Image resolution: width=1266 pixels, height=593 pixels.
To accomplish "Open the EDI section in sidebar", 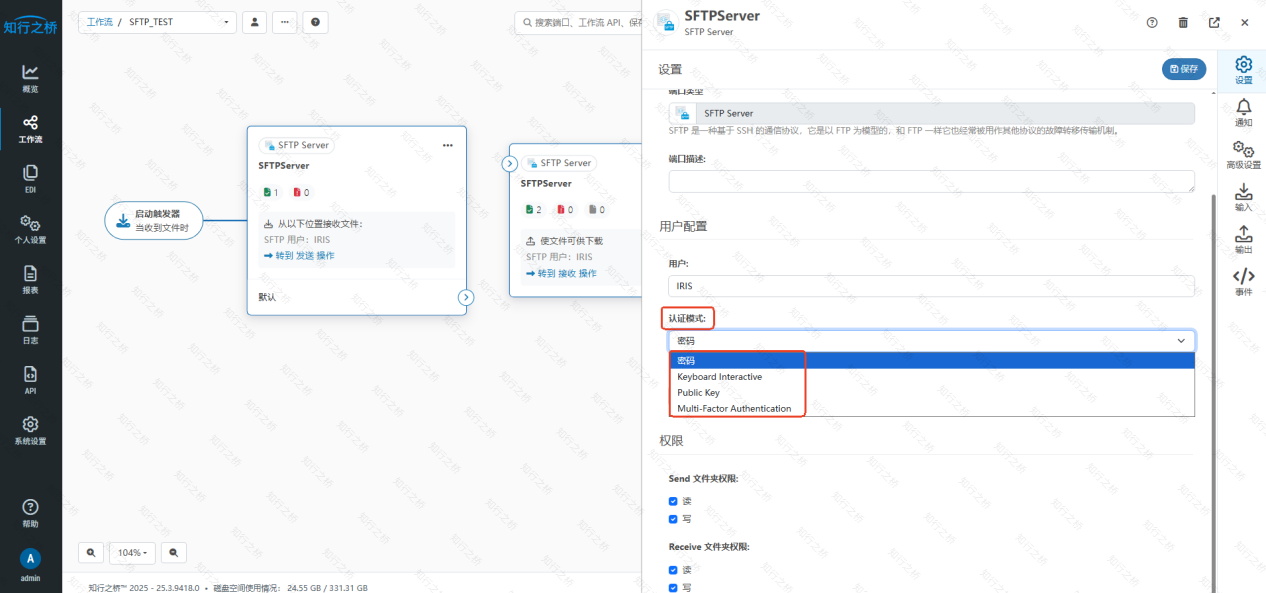I will coord(30,178).
